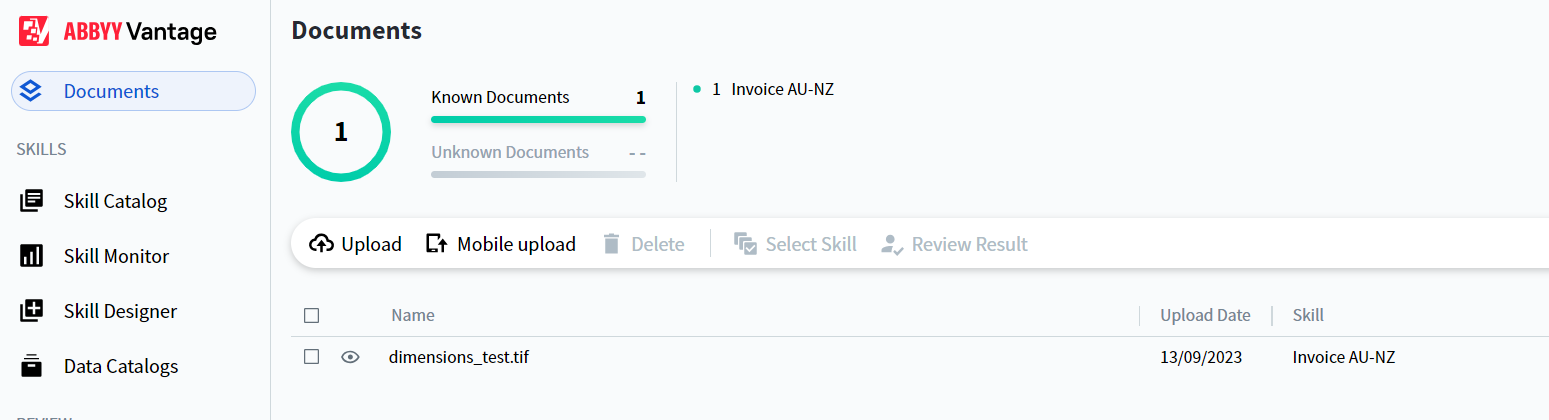
Task: Open the Skill Monitor chart icon
Action: pyautogui.click(x=31, y=256)
